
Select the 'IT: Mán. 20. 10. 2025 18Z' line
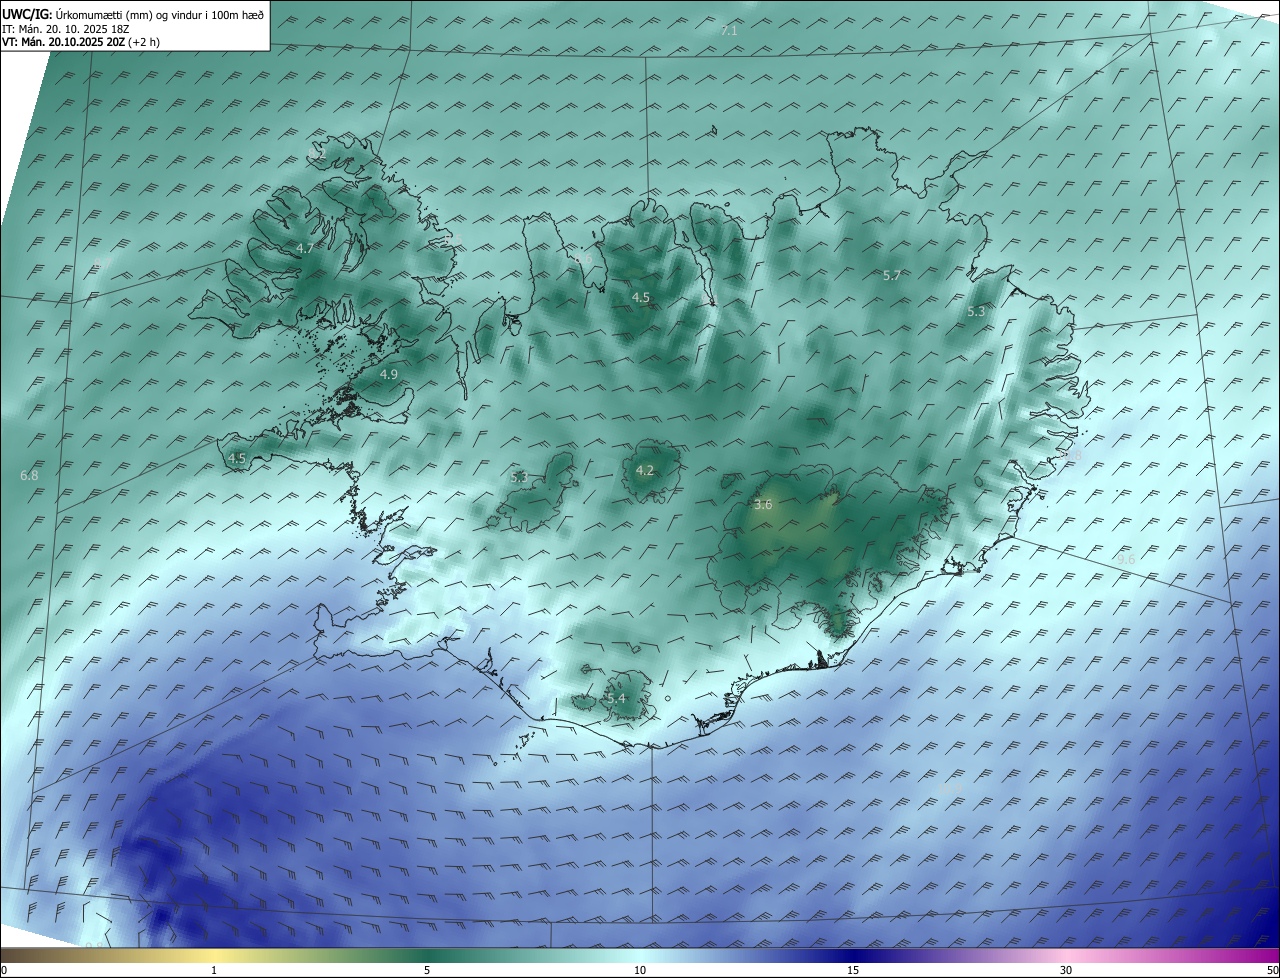65,29
